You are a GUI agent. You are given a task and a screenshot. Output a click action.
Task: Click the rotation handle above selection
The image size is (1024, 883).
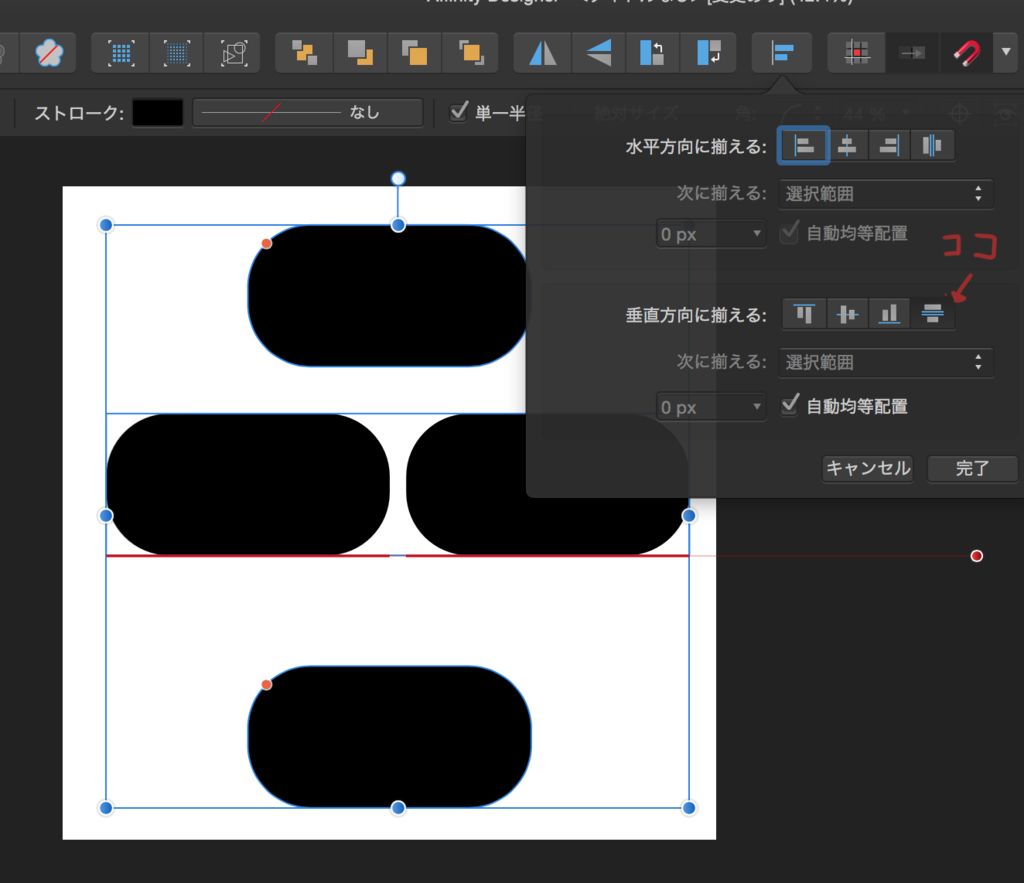(x=398, y=178)
